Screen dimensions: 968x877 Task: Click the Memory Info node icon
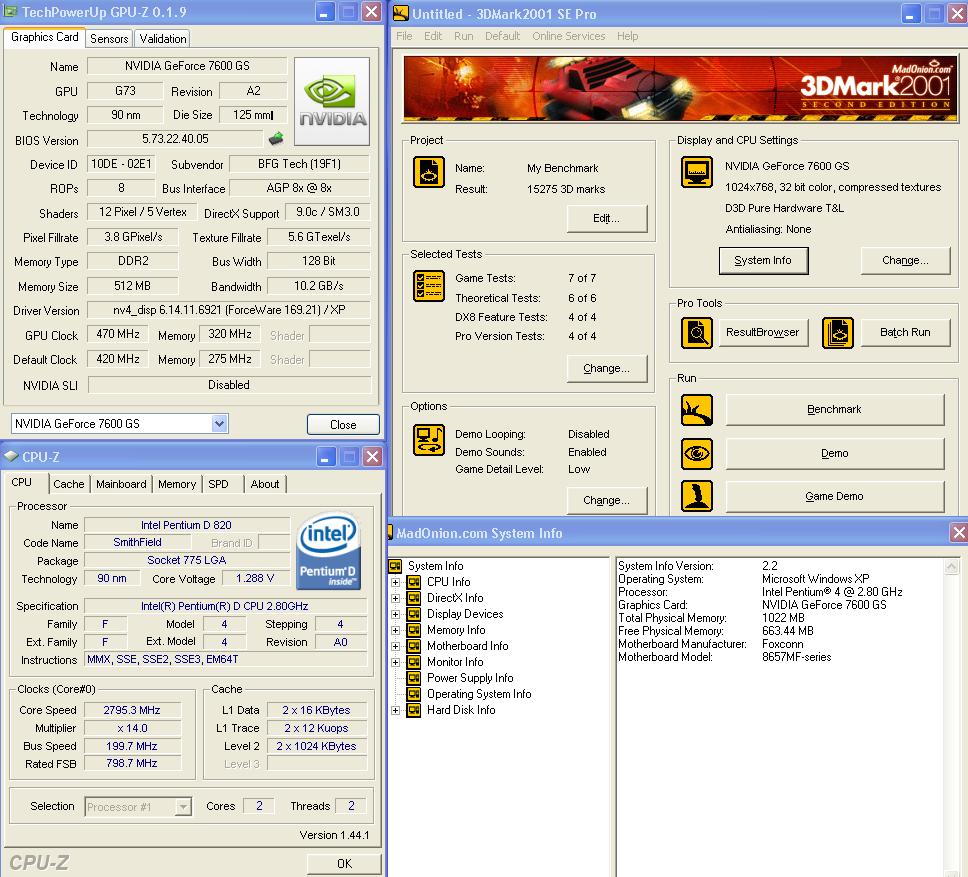[414, 630]
